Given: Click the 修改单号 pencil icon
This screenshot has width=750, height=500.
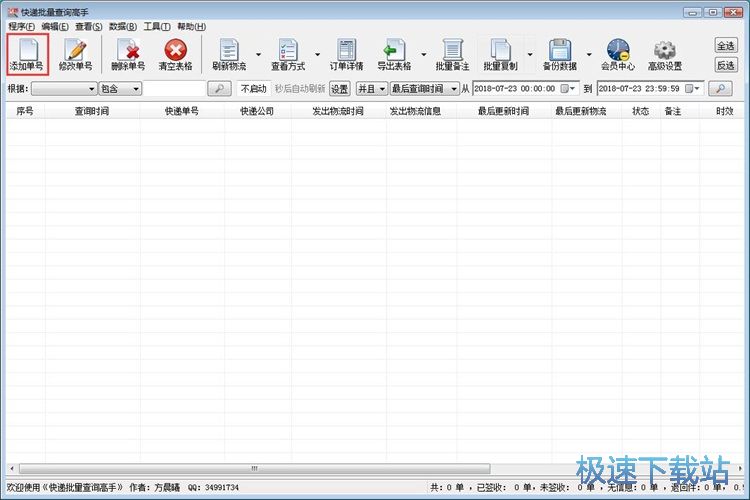Looking at the screenshot, I should pyautogui.click(x=75, y=54).
